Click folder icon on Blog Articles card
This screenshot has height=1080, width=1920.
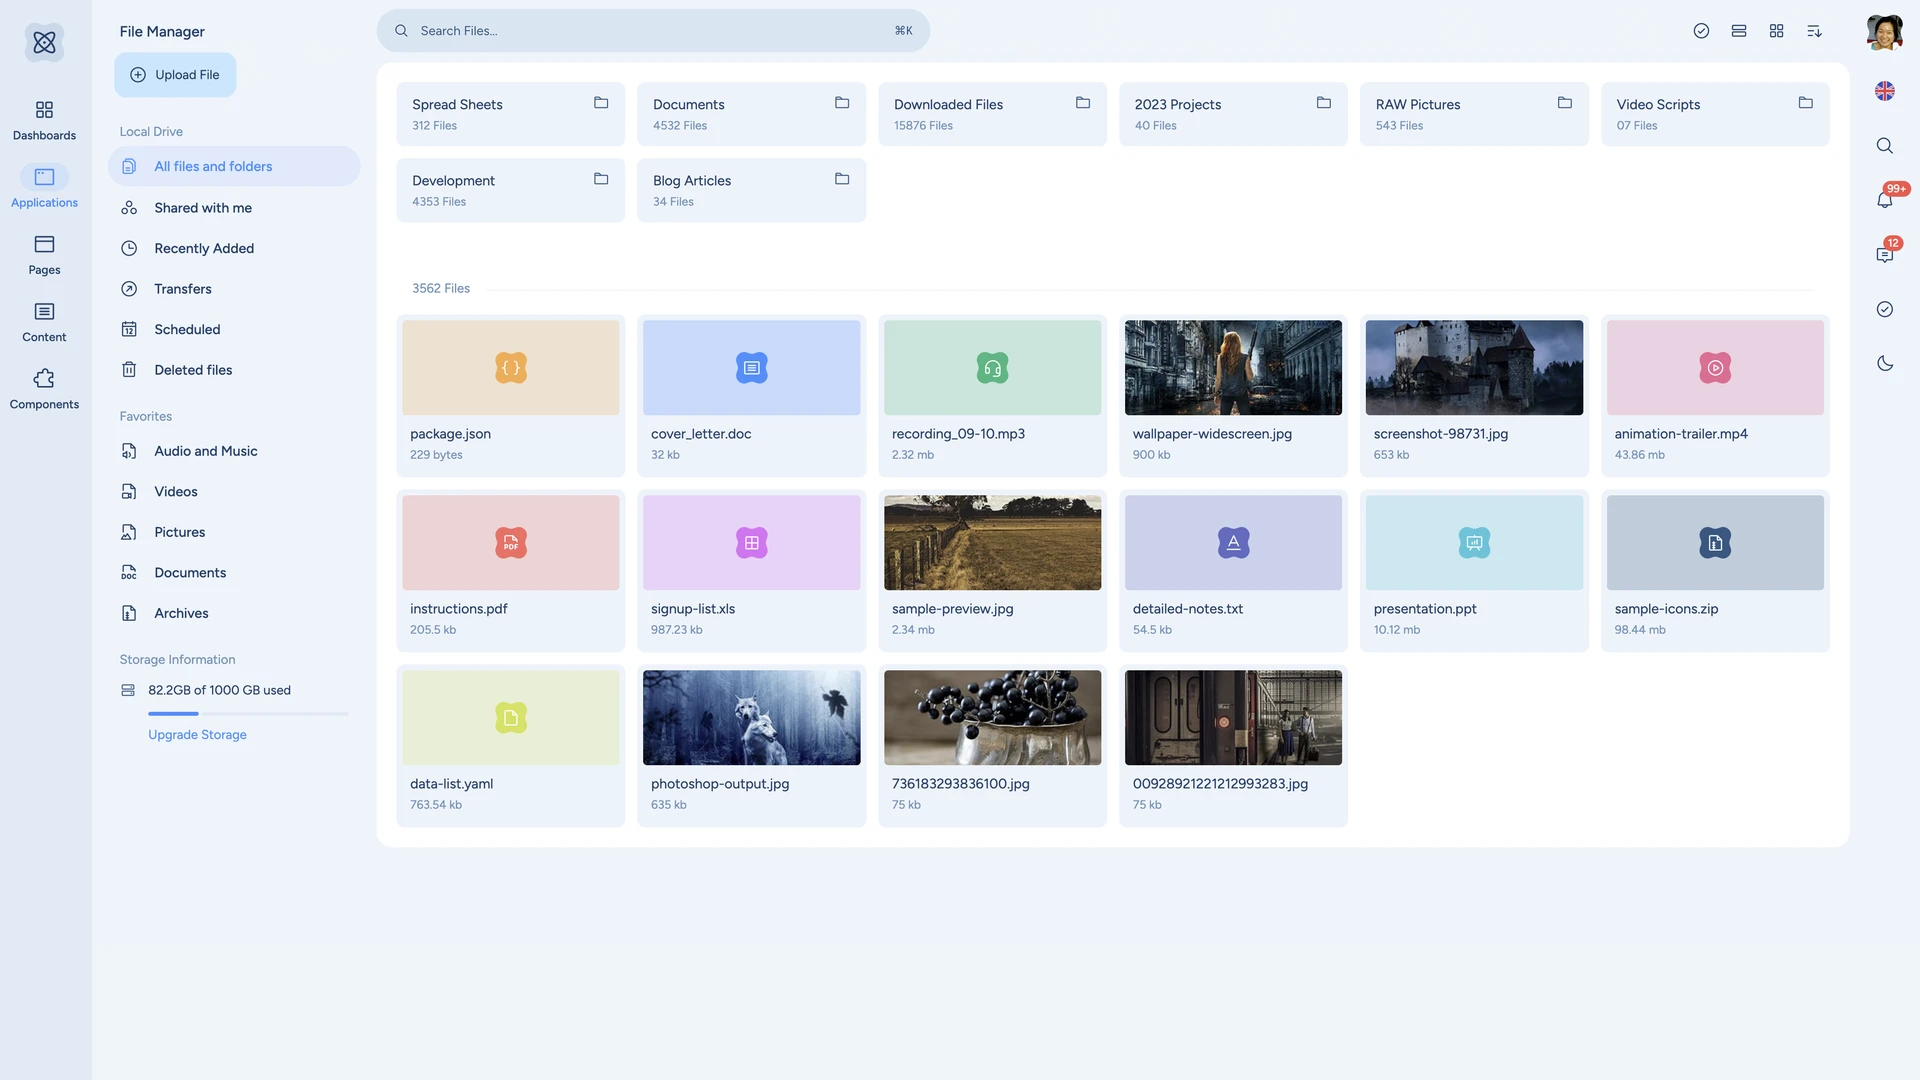click(842, 179)
